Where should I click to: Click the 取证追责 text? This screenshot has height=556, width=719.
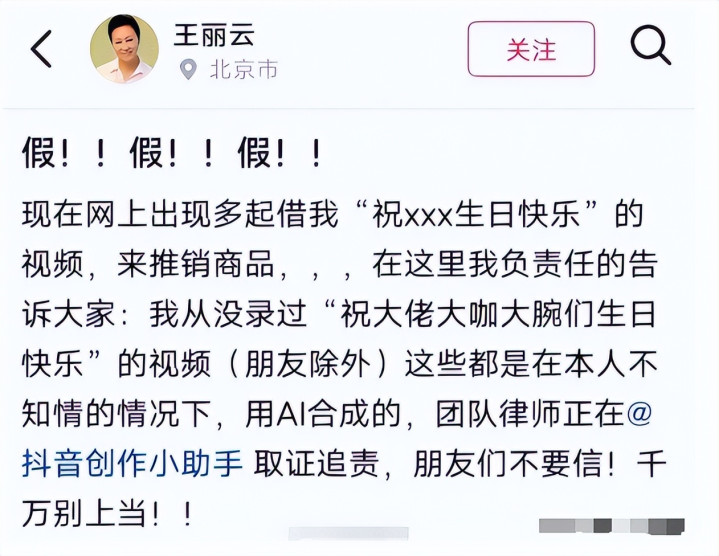tap(316, 463)
